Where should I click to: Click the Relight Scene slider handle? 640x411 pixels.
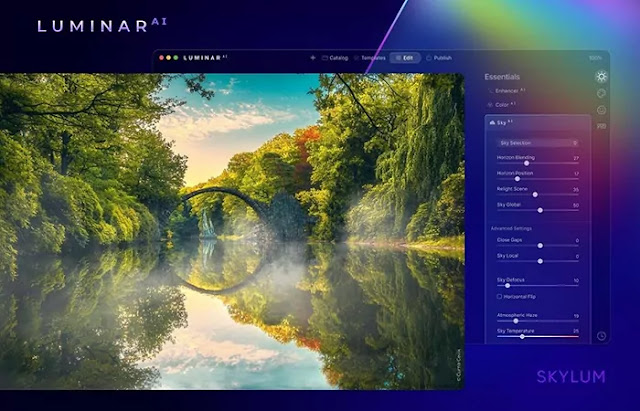(x=535, y=195)
